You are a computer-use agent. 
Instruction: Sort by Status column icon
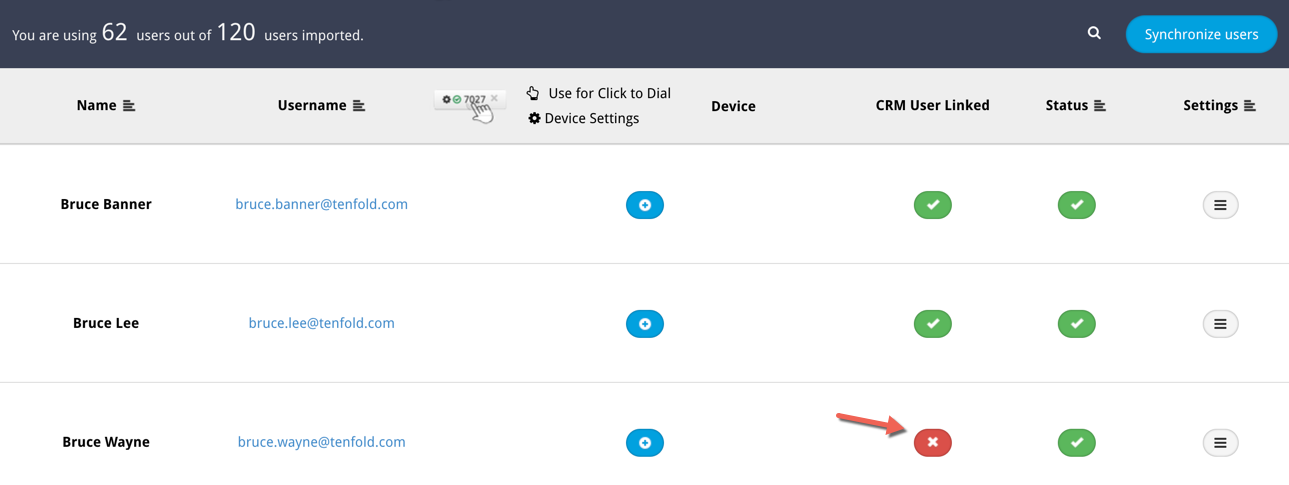point(1100,105)
